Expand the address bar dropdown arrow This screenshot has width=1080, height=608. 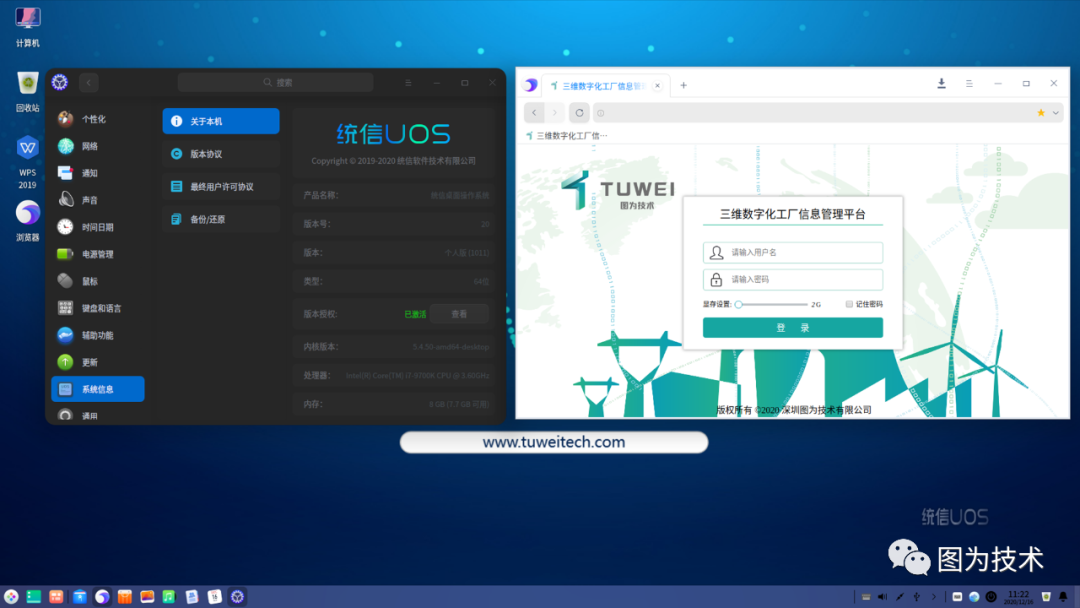1055,113
